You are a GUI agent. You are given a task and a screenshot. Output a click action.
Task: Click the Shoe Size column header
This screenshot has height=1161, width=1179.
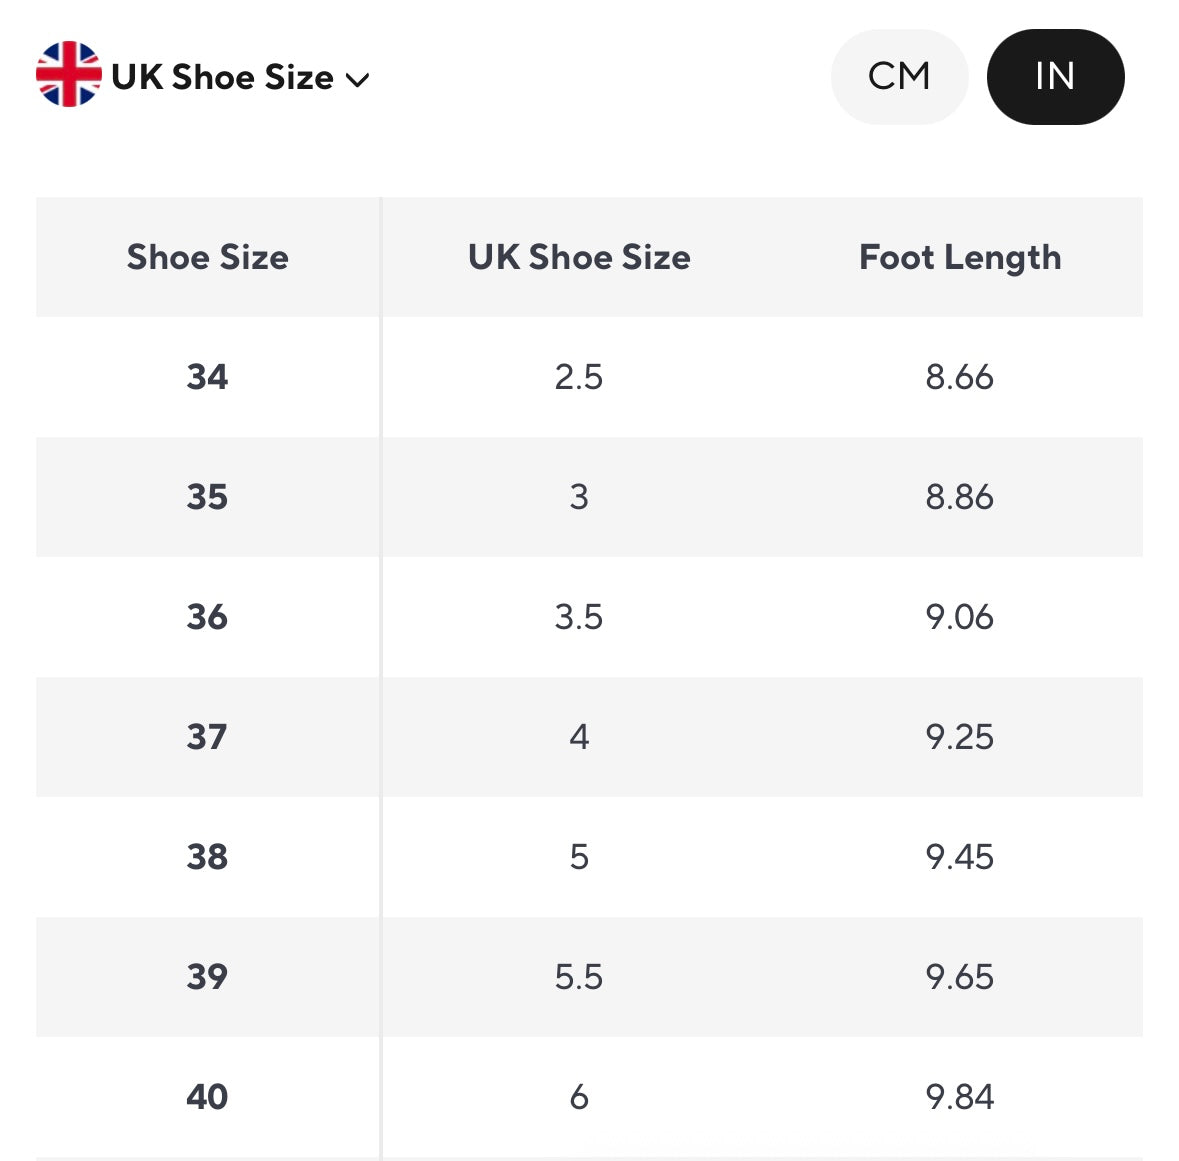(x=207, y=258)
